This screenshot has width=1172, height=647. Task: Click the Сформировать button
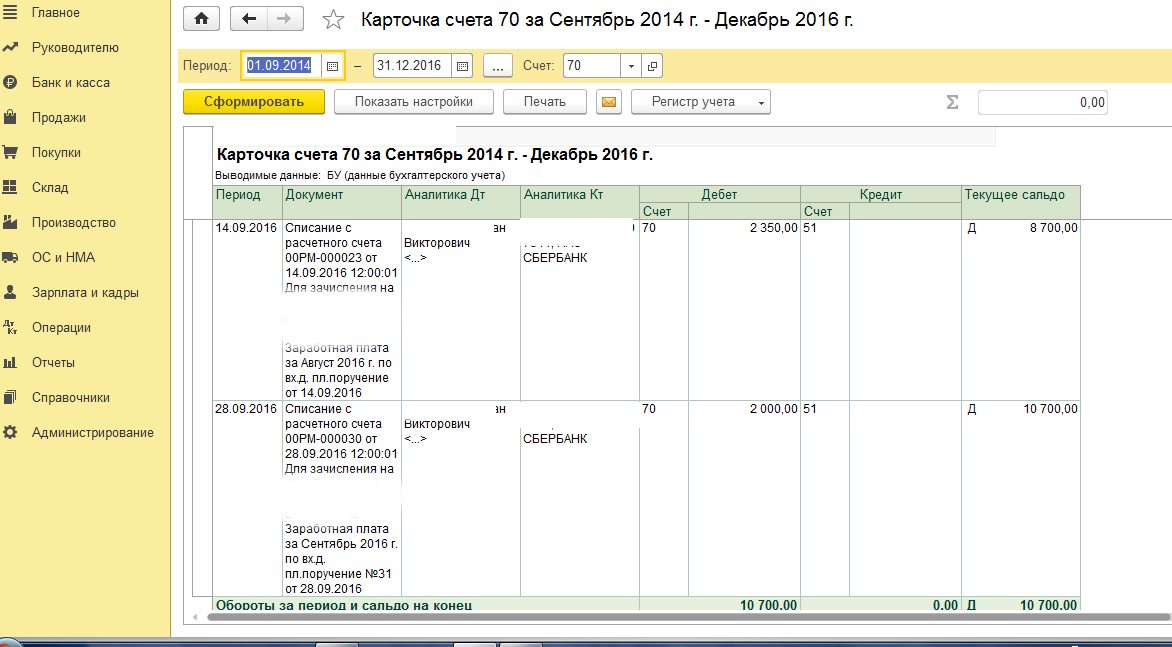(x=254, y=101)
